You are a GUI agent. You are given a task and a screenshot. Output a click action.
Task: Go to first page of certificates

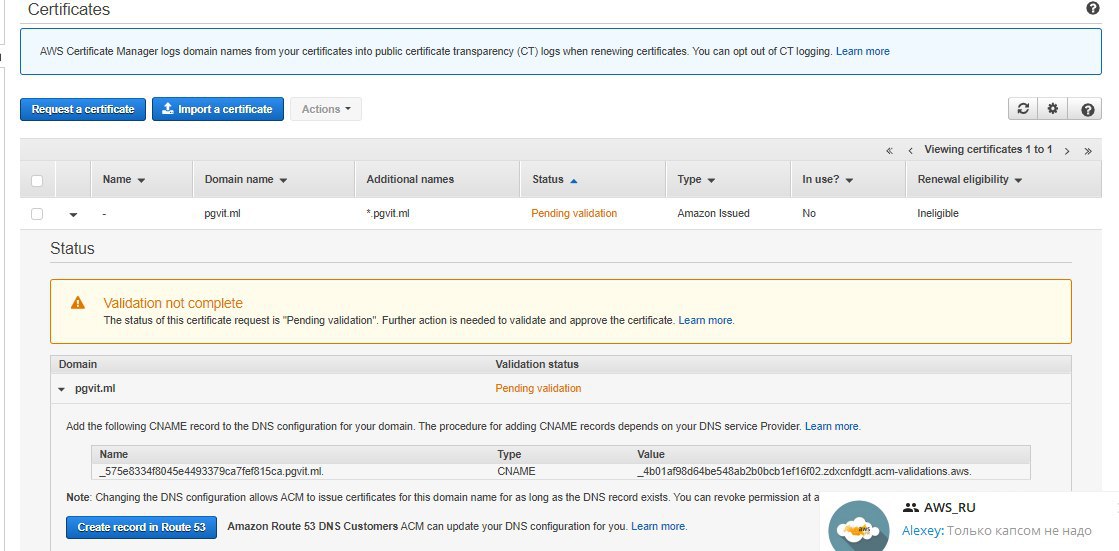tap(889, 151)
